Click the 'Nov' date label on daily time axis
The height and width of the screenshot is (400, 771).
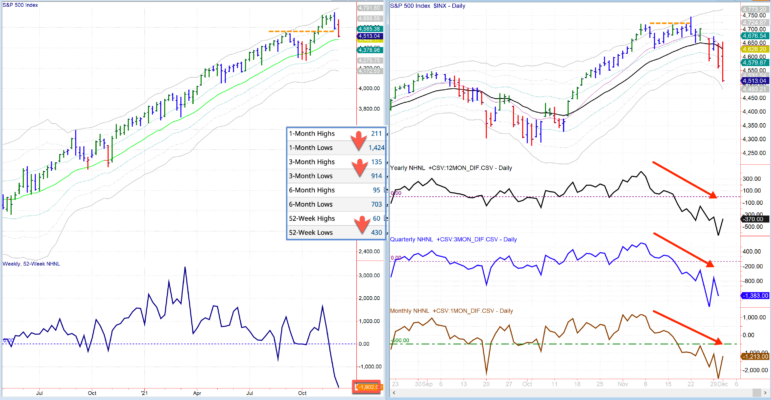click(623, 384)
